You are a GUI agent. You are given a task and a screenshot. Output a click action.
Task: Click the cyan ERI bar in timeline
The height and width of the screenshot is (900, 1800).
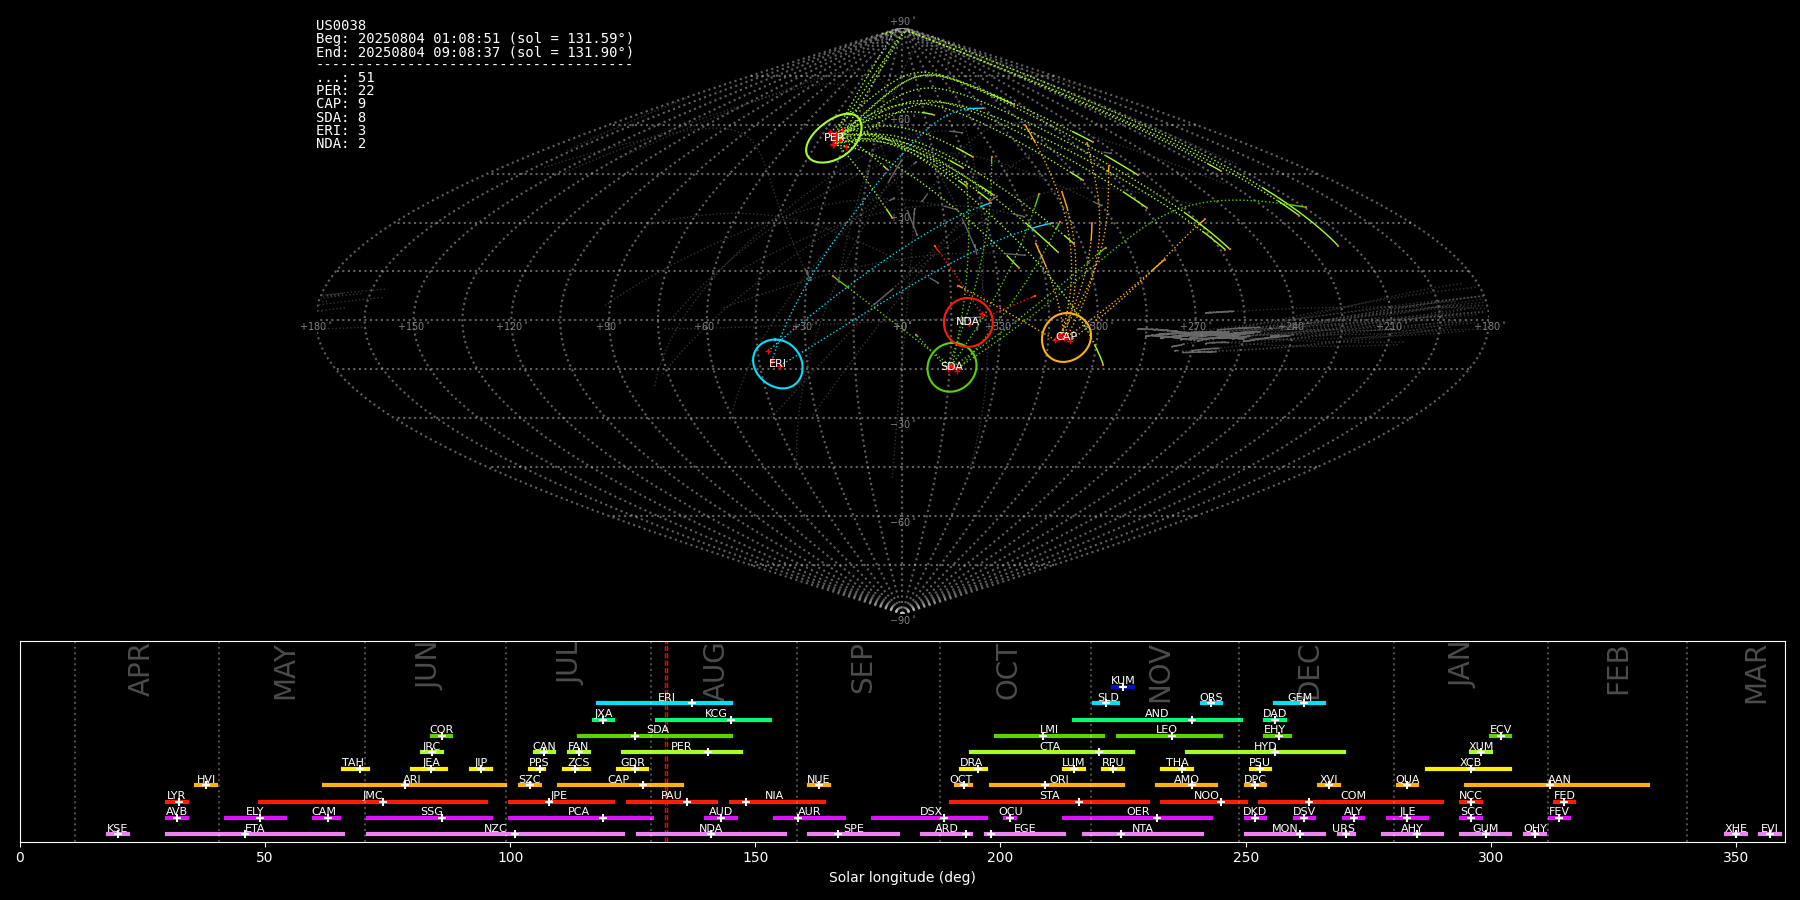tap(664, 703)
